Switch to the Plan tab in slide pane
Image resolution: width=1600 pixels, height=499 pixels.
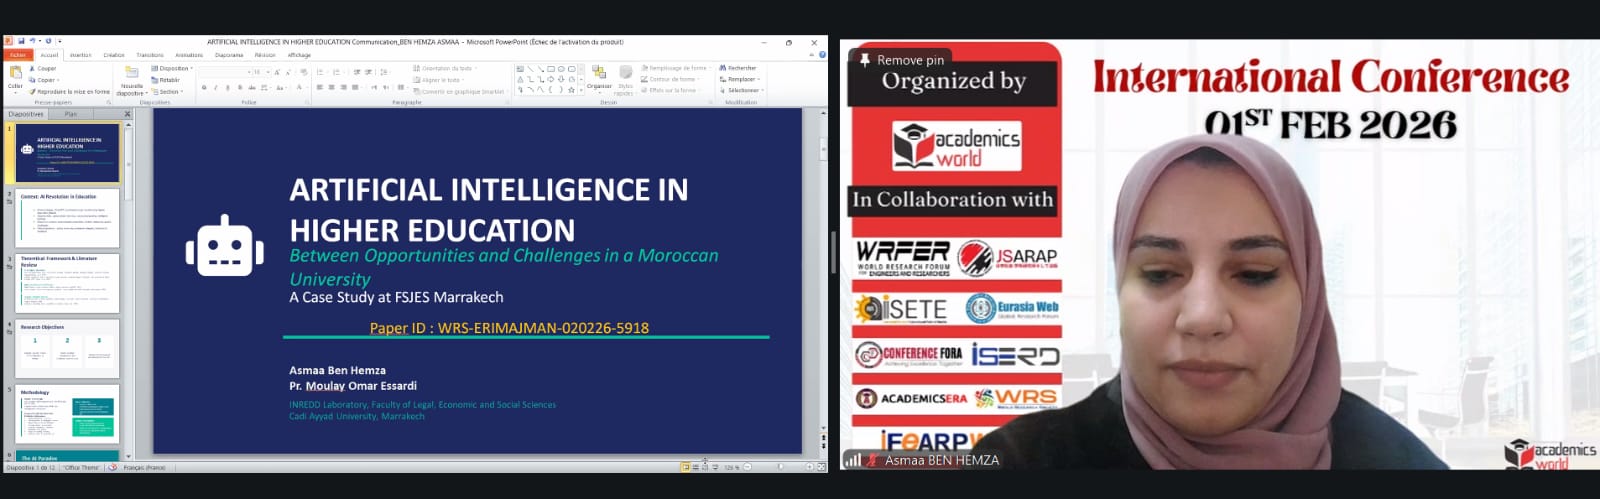(71, 114)
